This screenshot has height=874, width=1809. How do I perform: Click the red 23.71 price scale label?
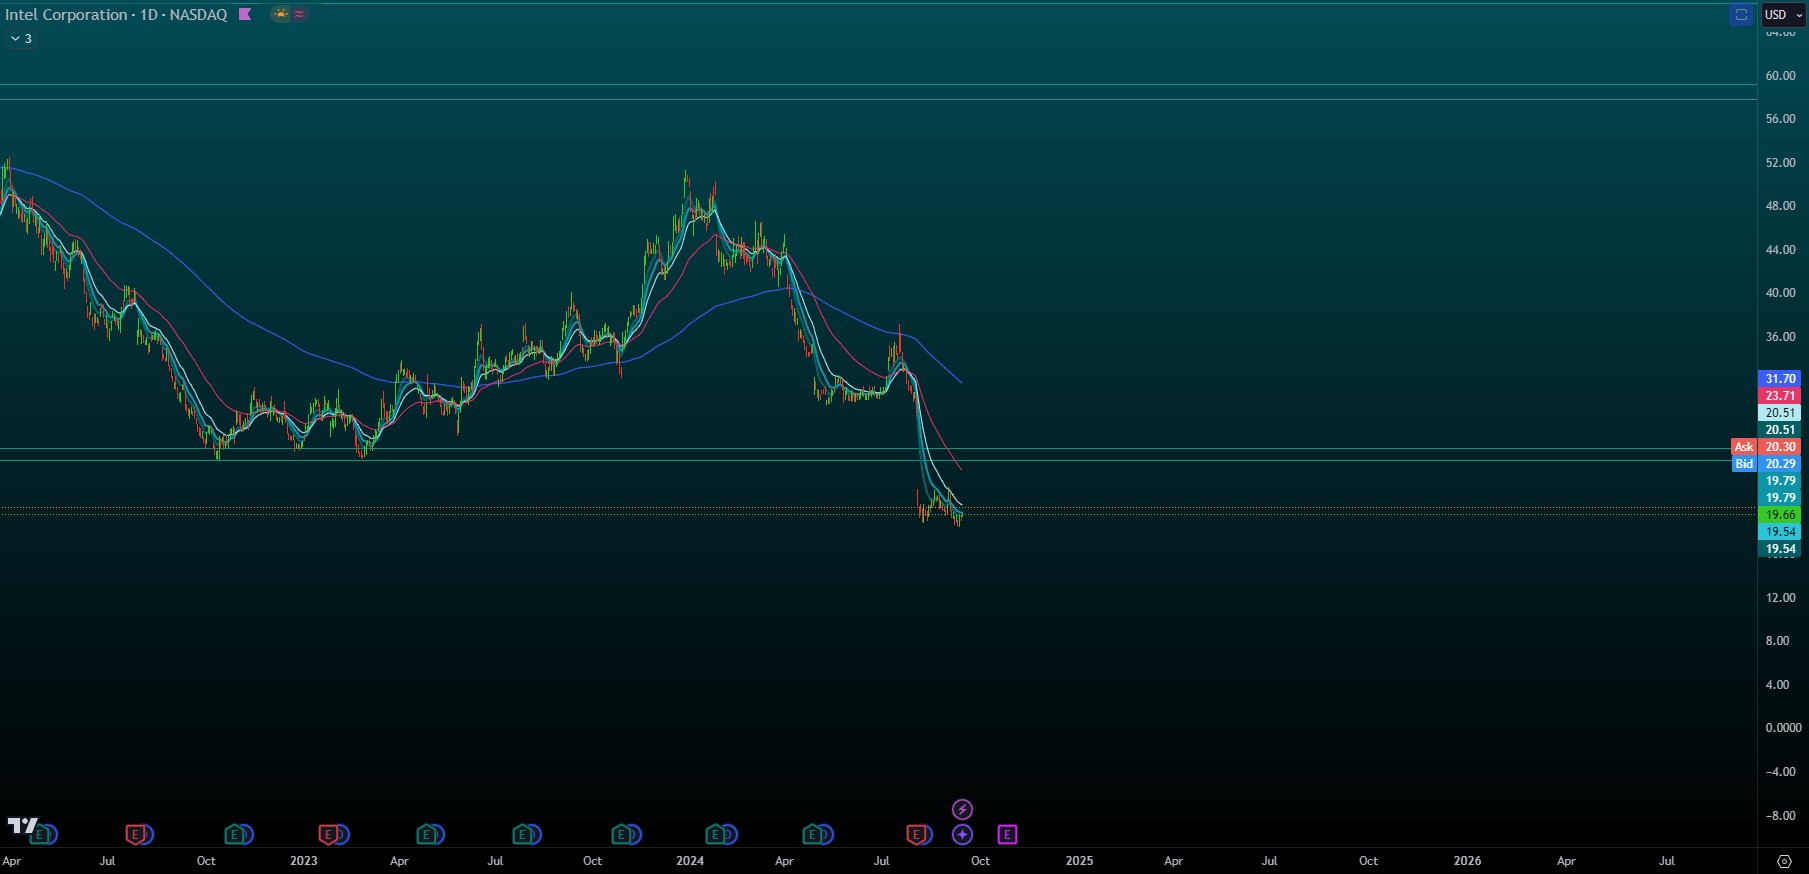pyautogui.click(x=1779, y=396)
